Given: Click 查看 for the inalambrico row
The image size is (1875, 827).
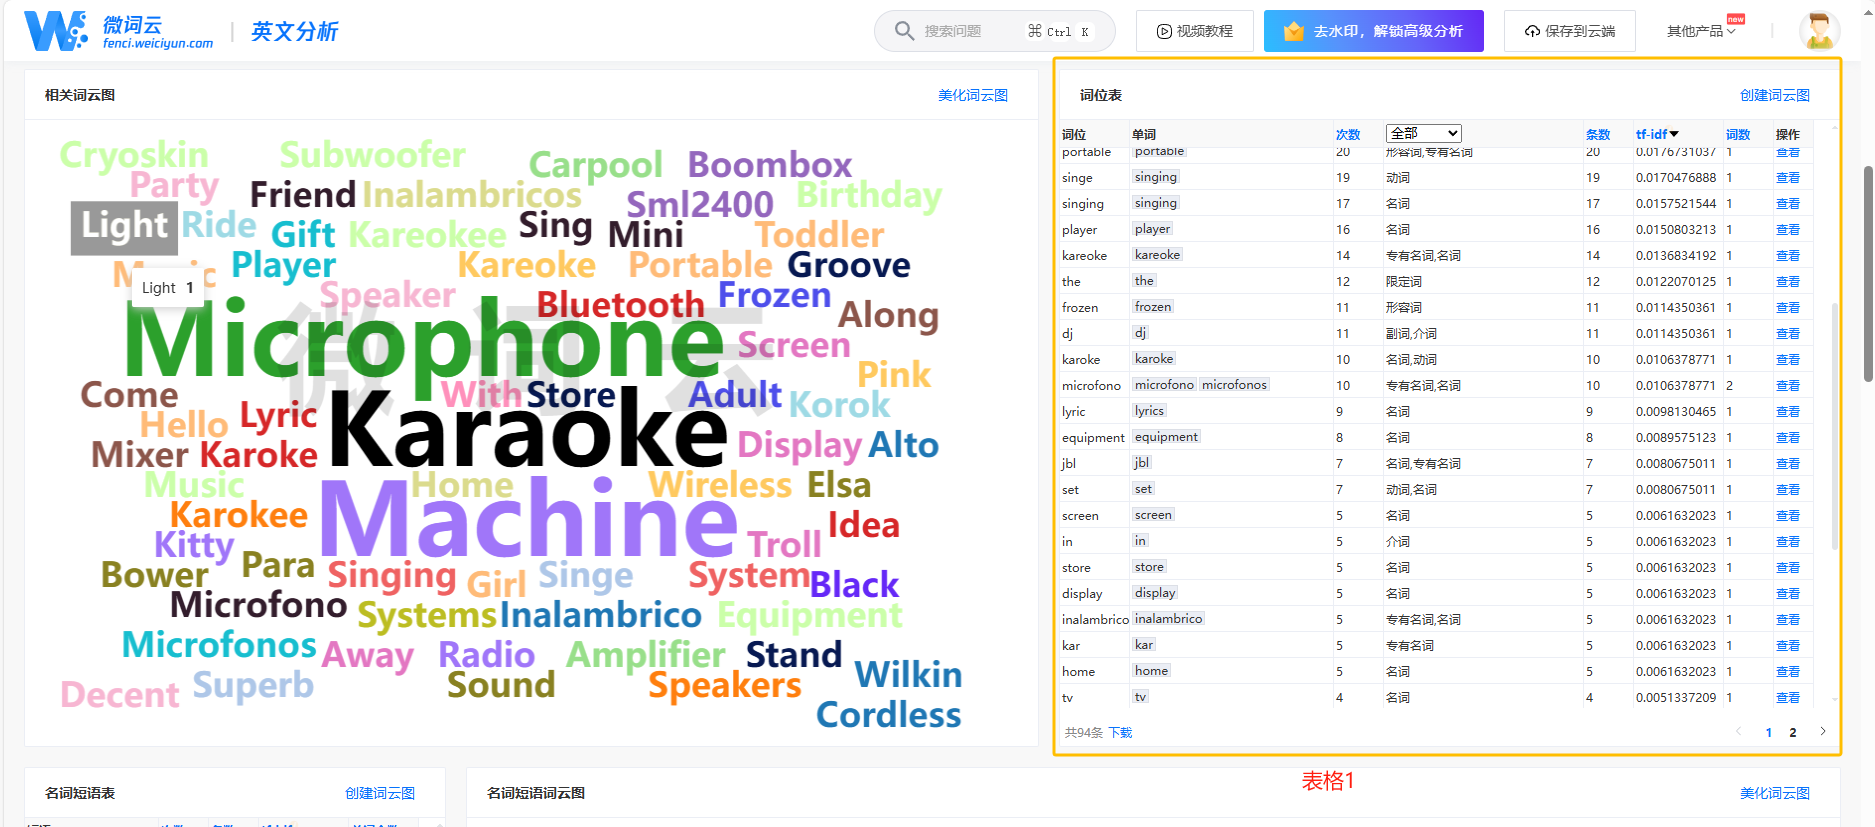Looking at the screenshot, I should point(1787,620).
